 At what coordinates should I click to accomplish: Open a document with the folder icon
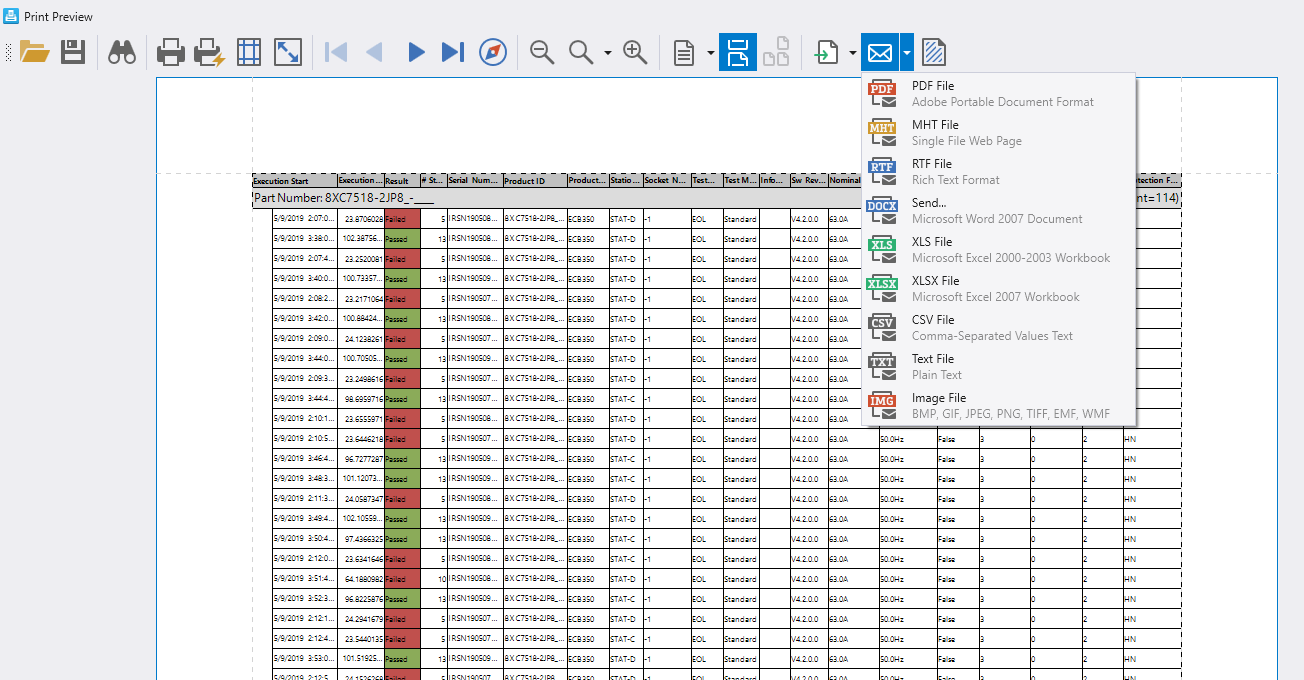click(x=35, y=52)
